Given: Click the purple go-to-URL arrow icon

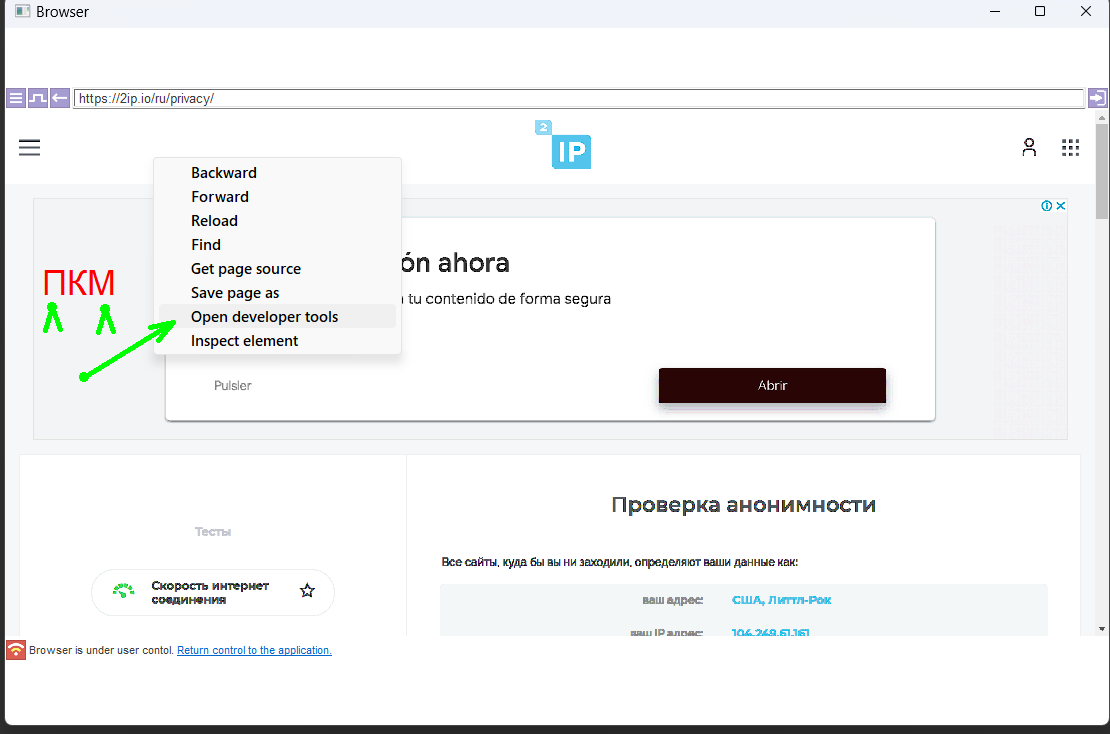Looking at the screenshot, I should click(1097, 98).
